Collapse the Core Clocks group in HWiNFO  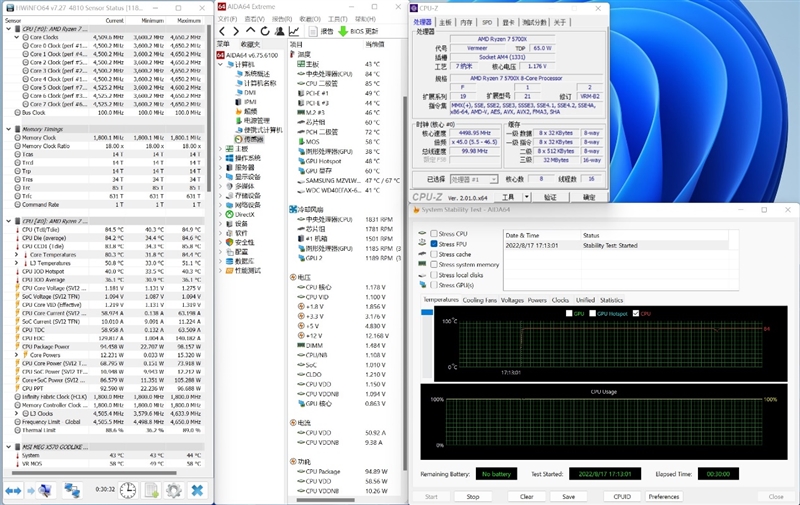pos(17,37)
